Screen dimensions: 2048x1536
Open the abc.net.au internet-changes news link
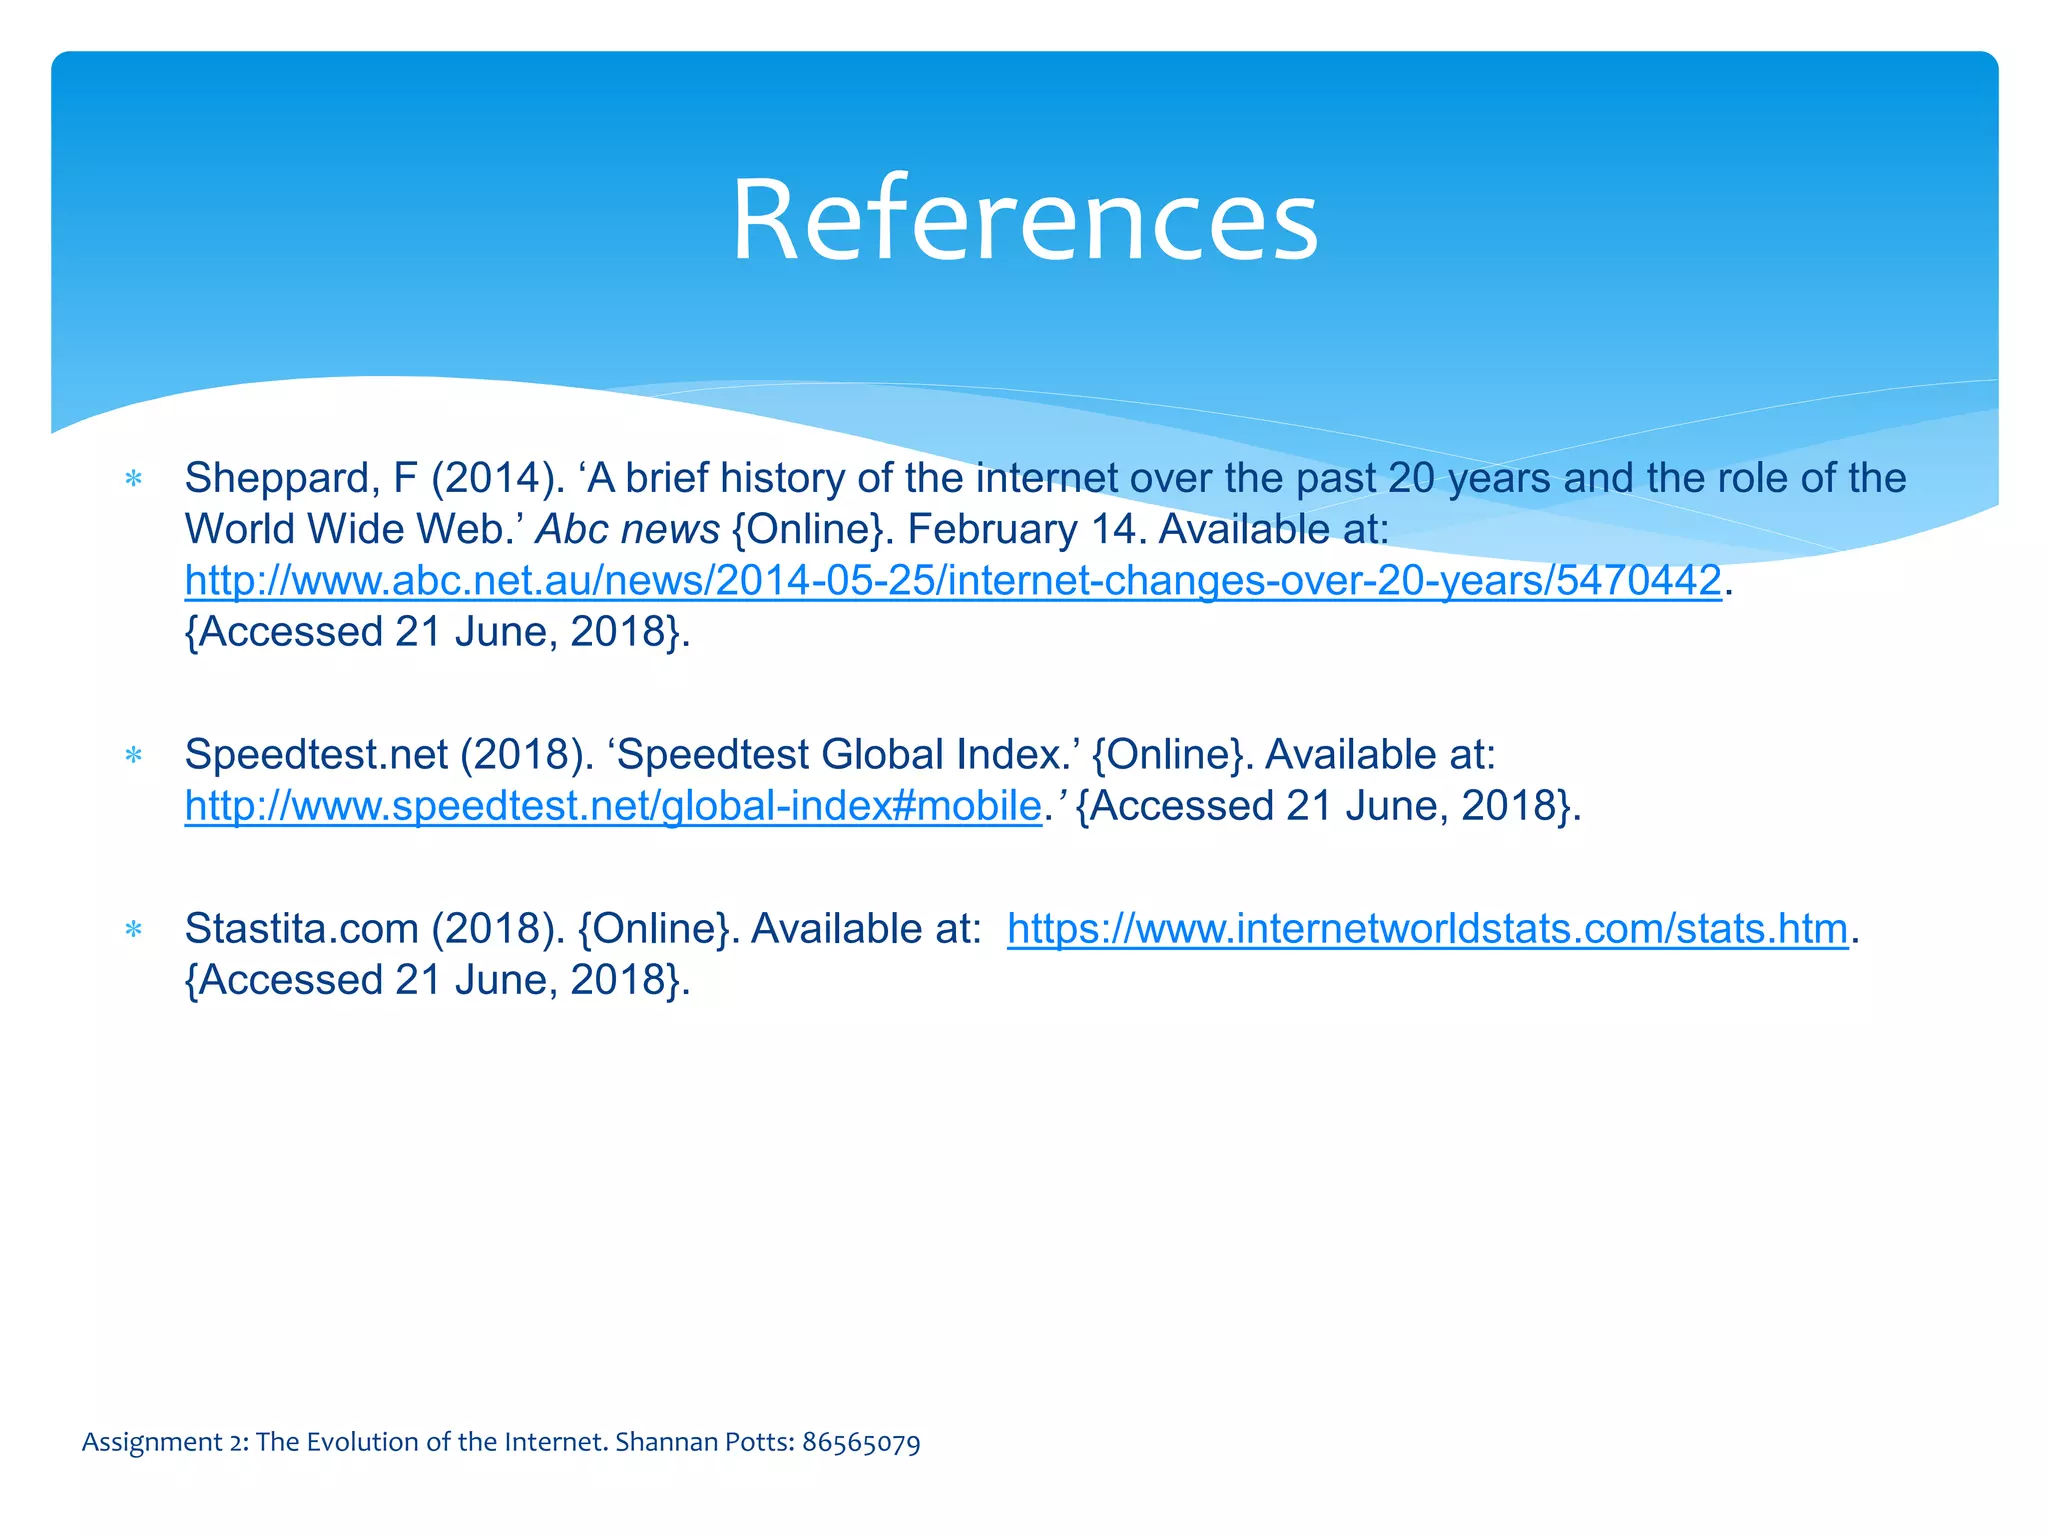953,581
